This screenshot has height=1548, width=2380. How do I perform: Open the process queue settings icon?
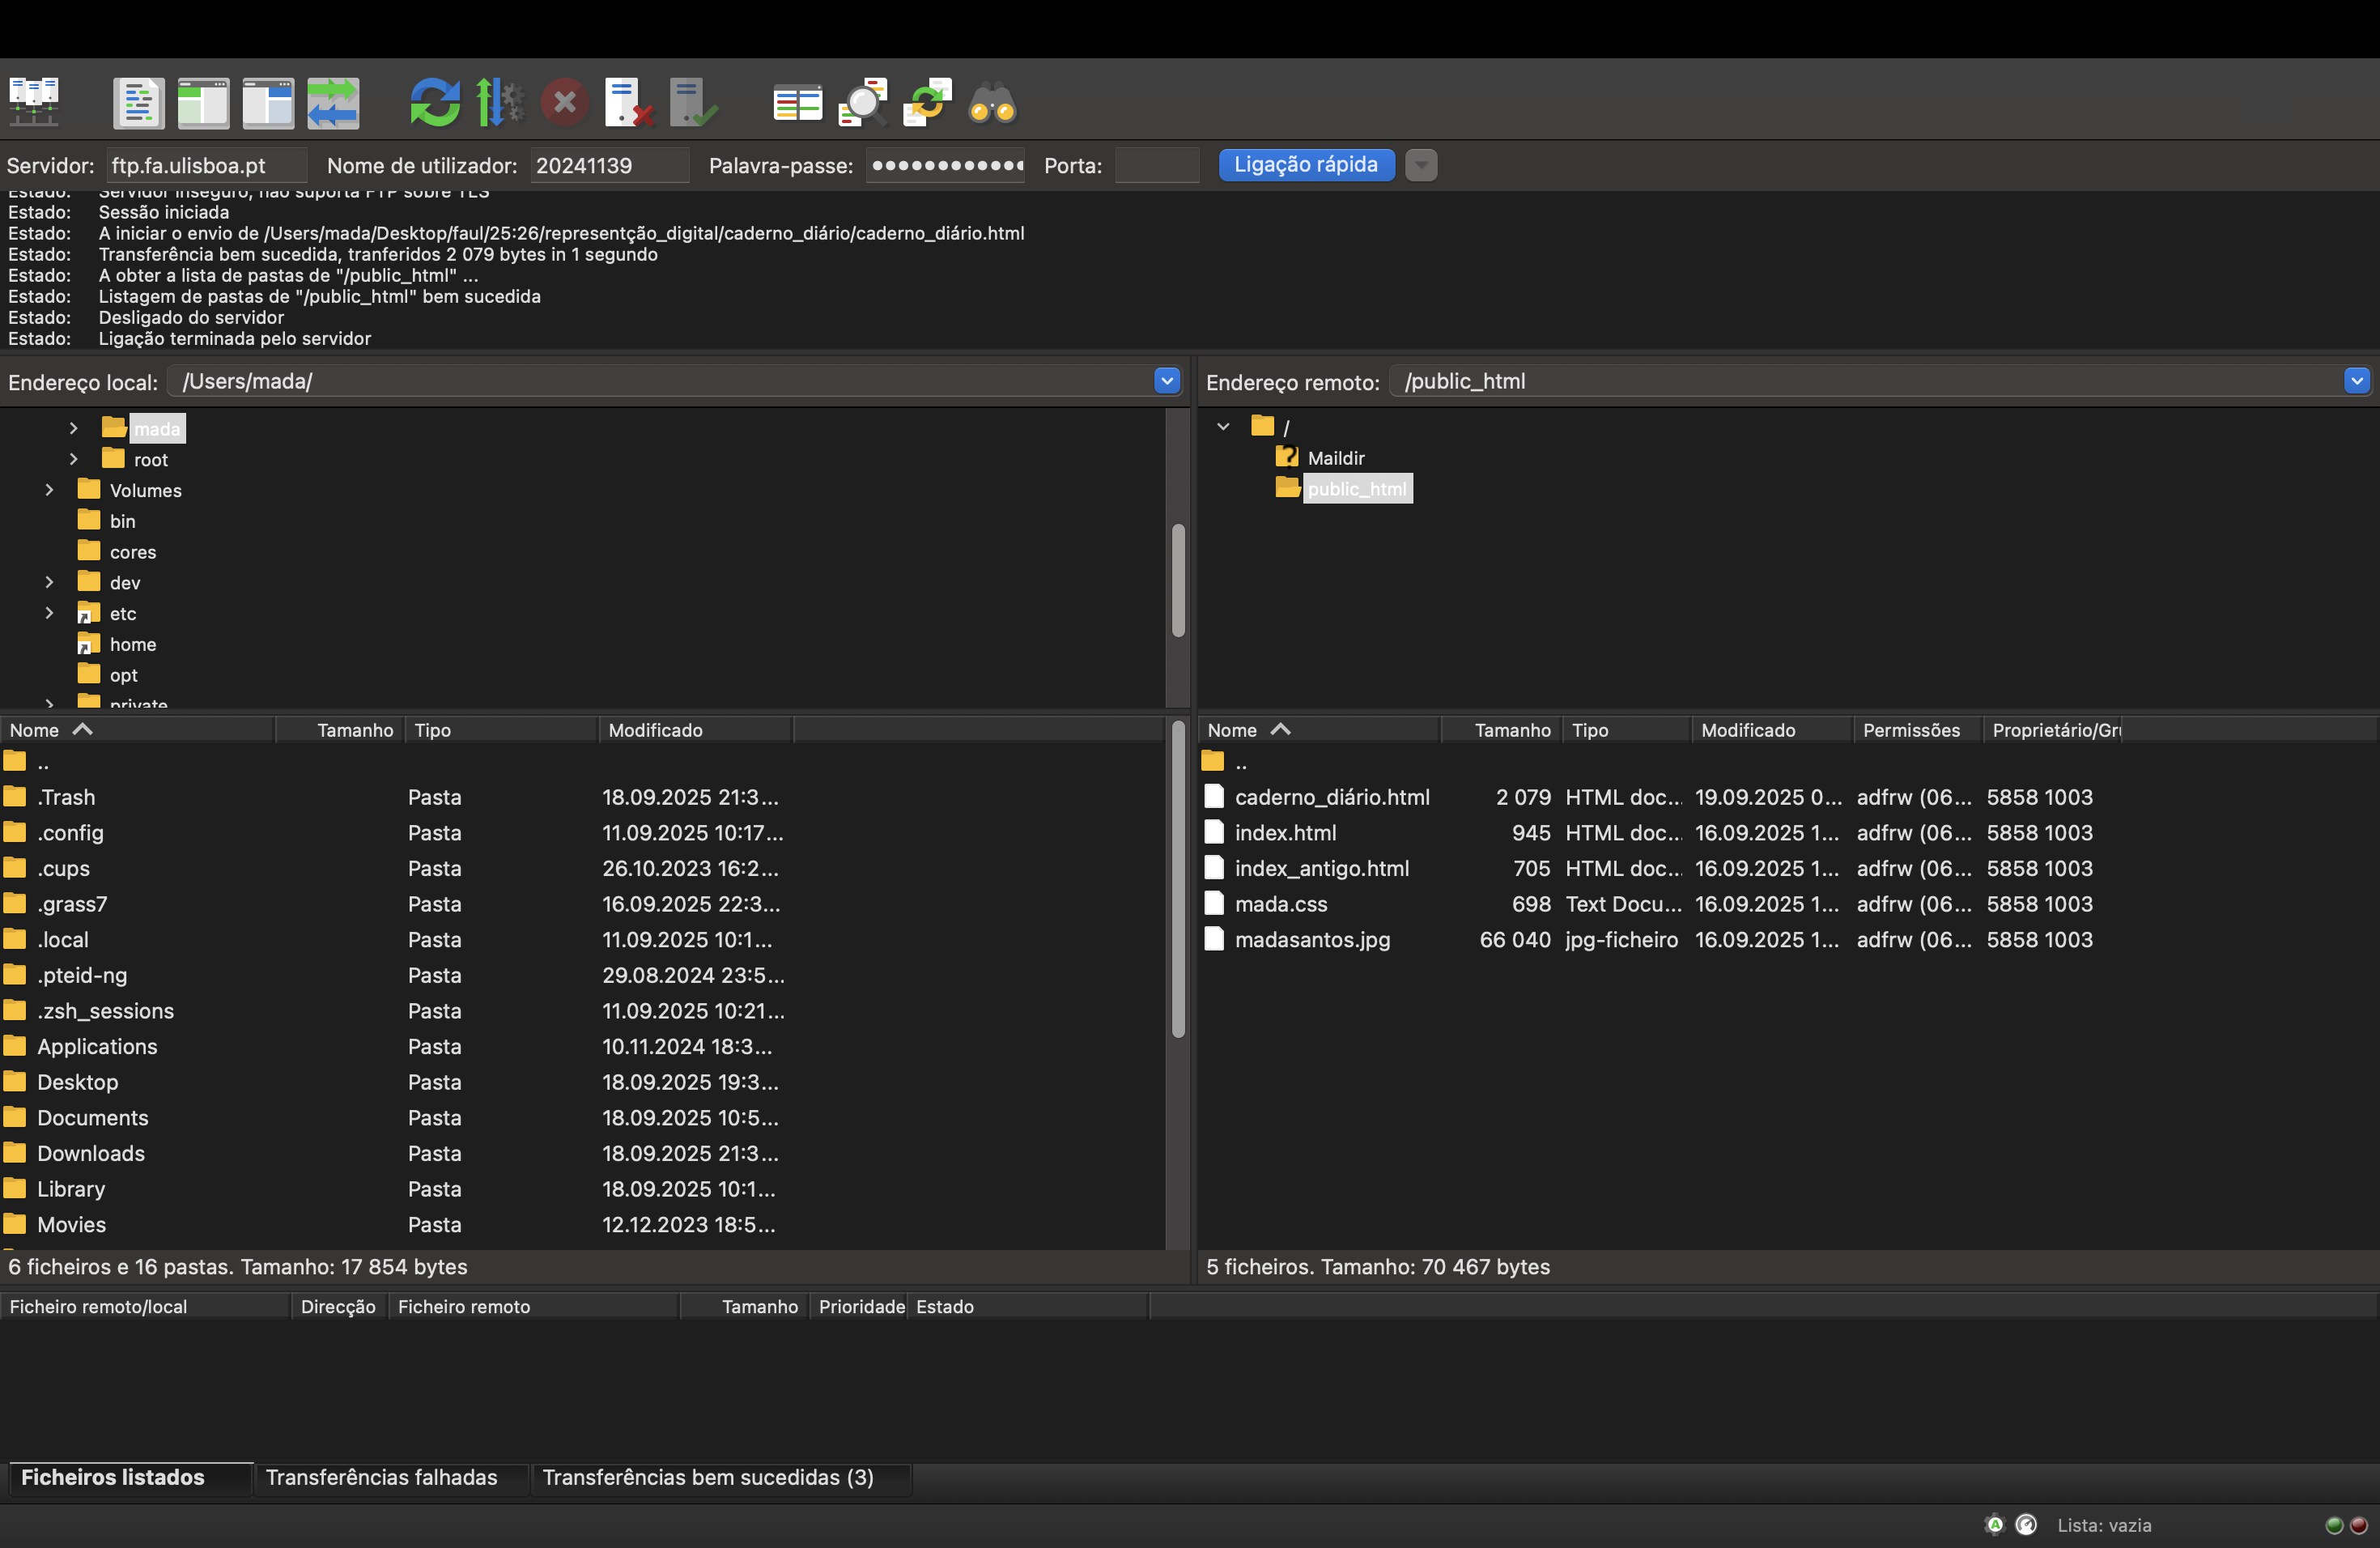pos(499,102)
